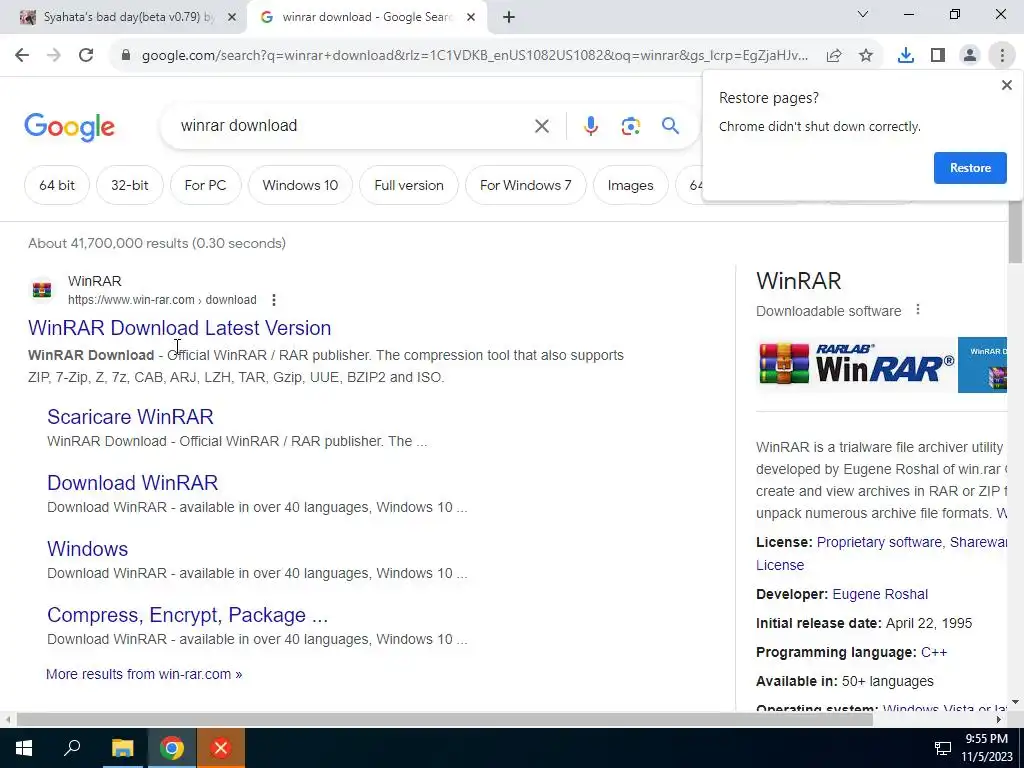Select the Images filter chip
The height and width of the screenshot is (768, 1024).
630,185
